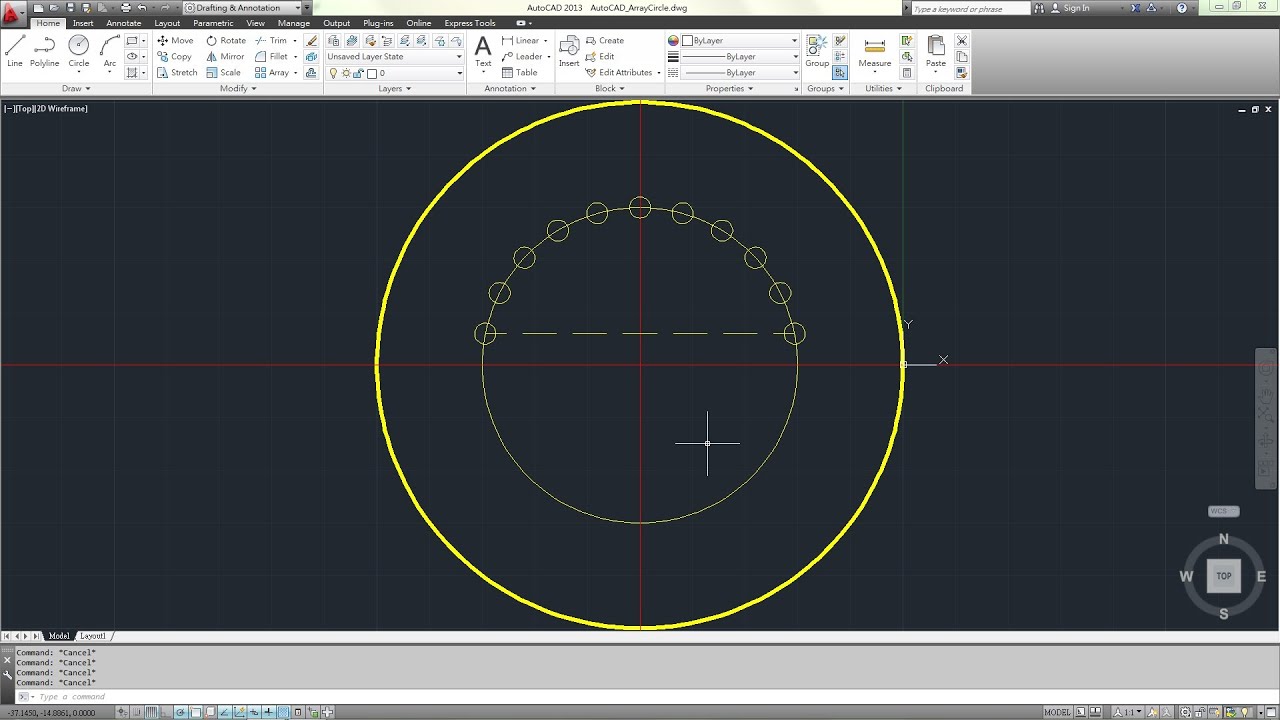Activate the Fillet command

[271, 57]
